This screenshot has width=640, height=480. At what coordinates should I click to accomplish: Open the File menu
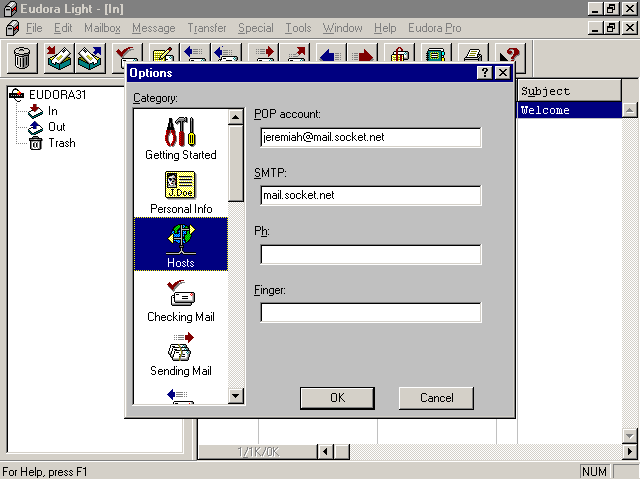pos(34,28)
